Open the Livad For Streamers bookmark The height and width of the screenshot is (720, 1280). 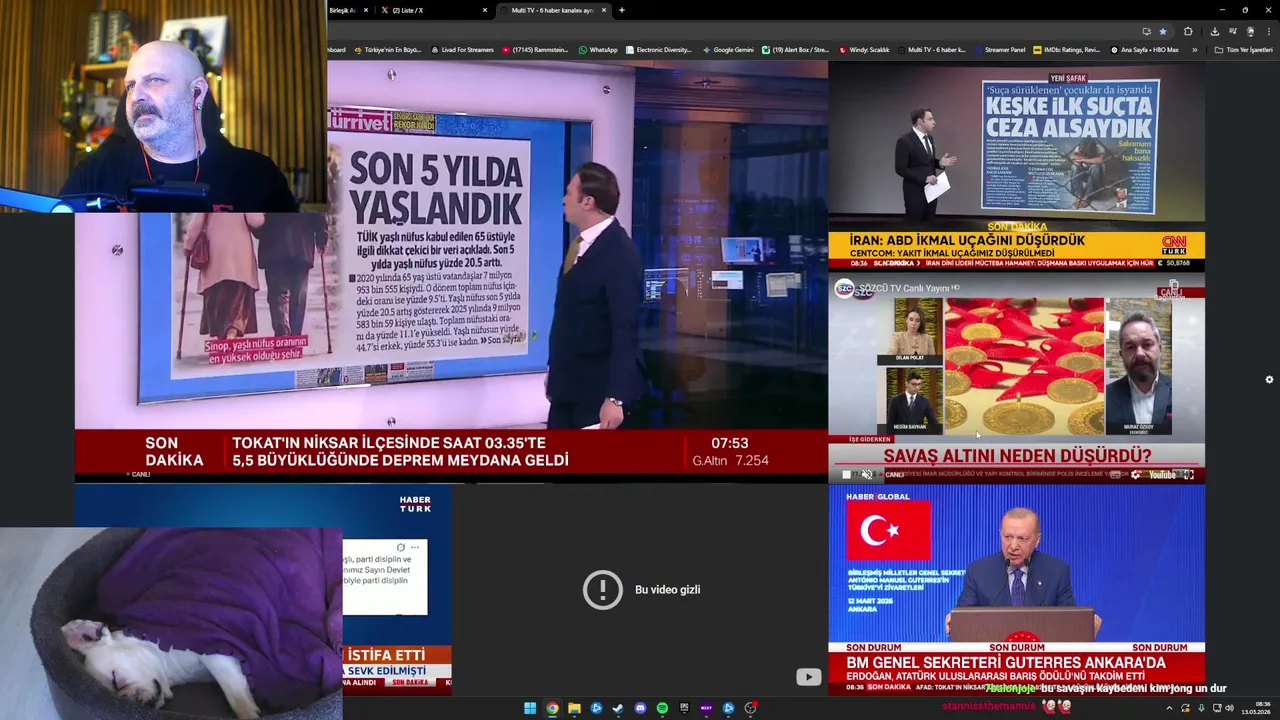tap(463, 50)
